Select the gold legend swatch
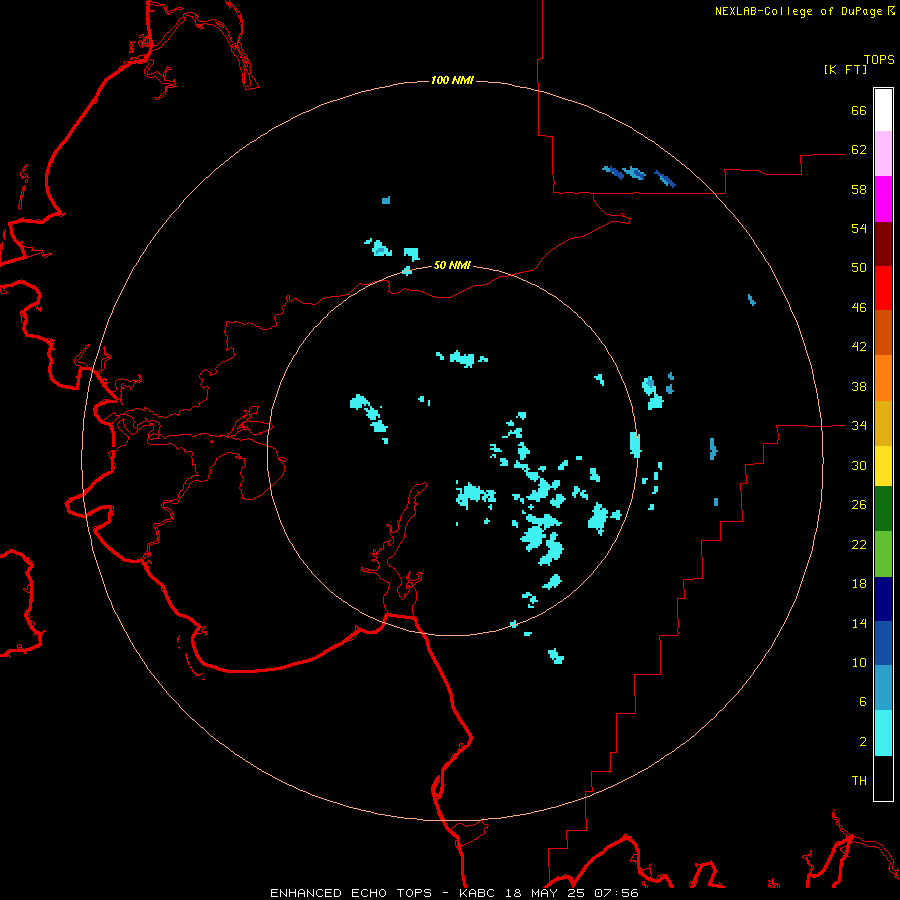 tap(883, 423)
